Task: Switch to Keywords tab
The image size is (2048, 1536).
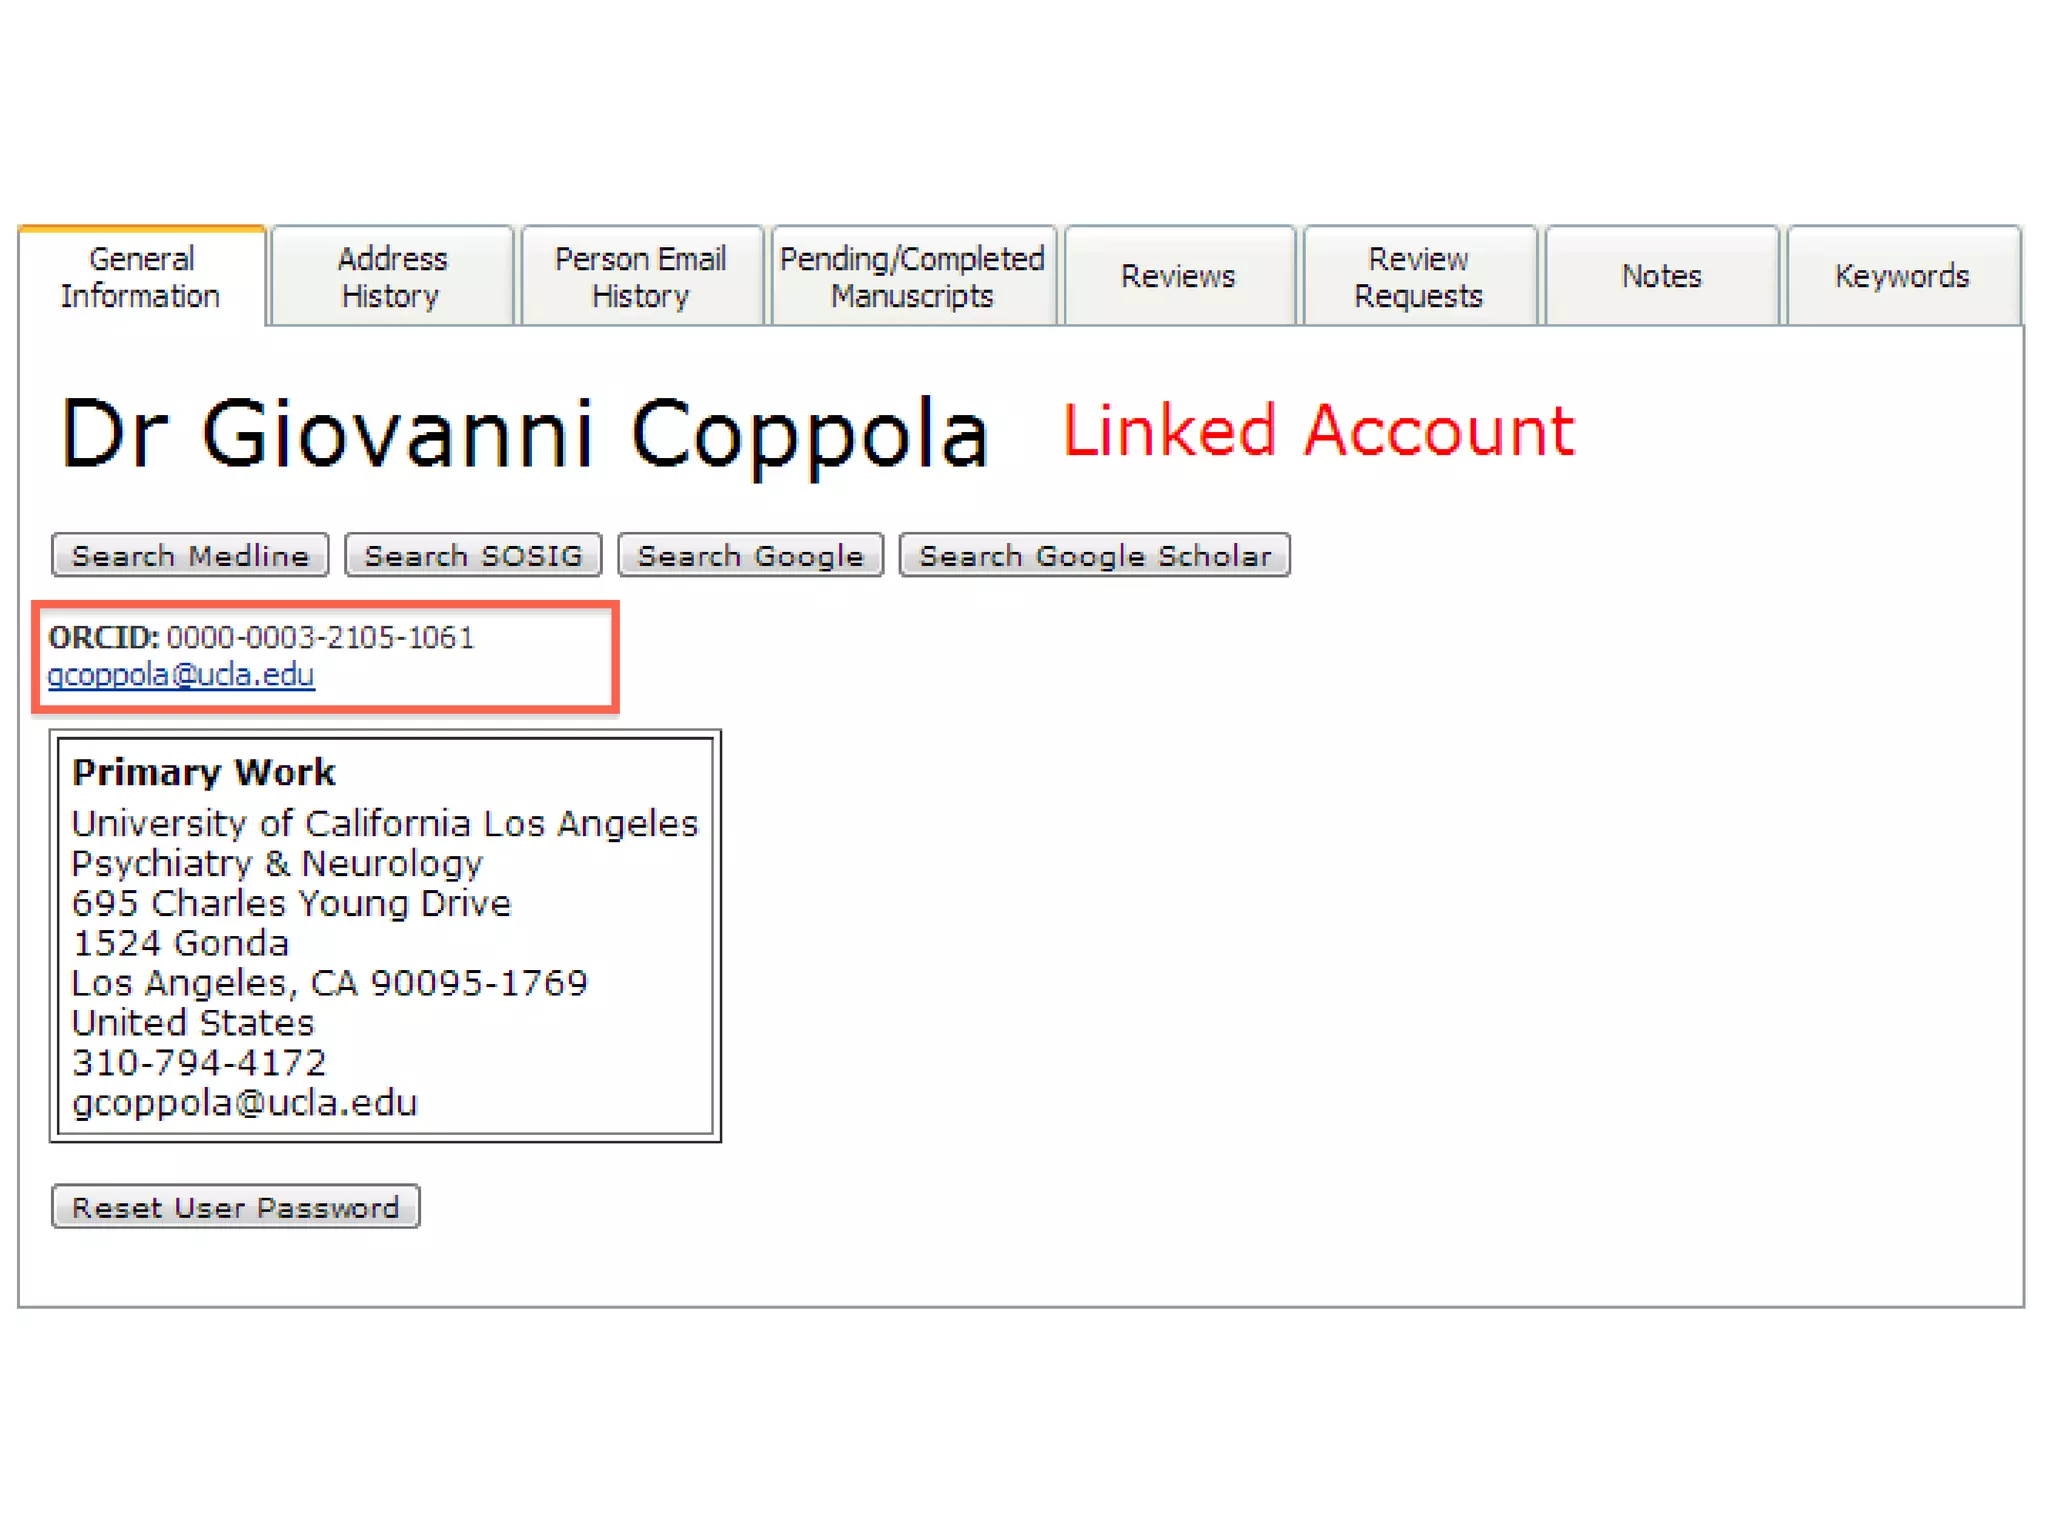Action: pos(1902,276)
